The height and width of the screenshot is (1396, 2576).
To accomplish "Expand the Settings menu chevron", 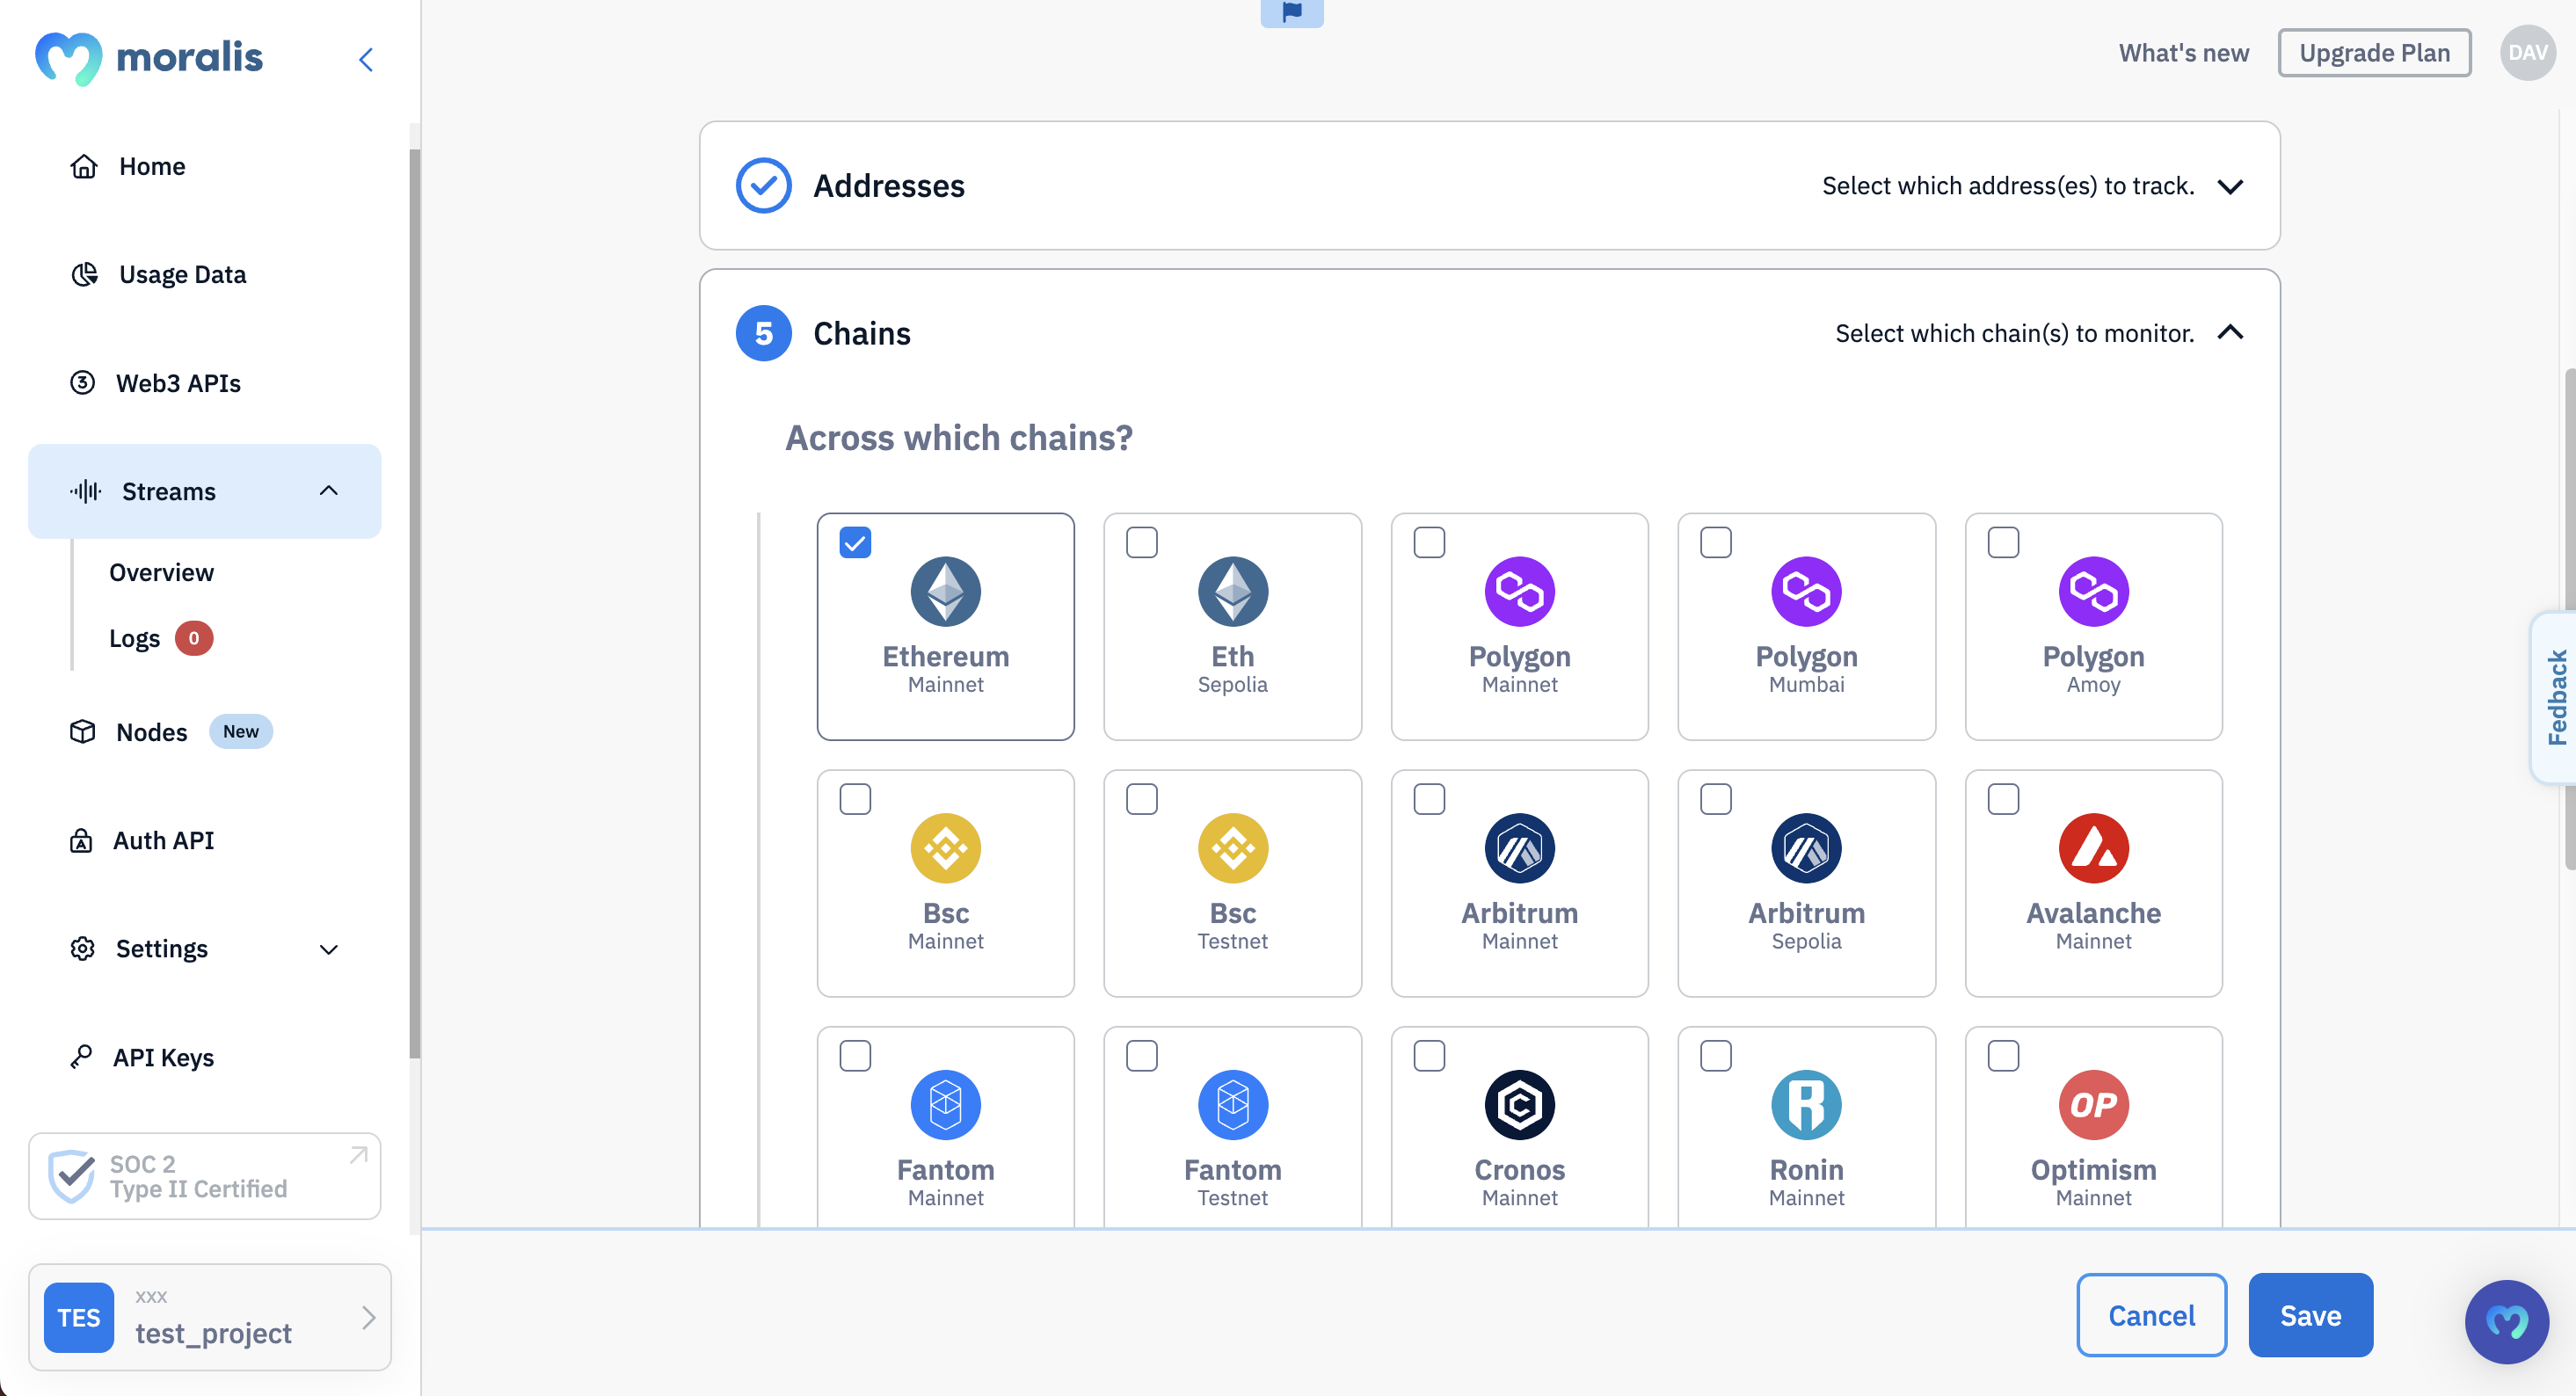I will click(x=329, y=950).
